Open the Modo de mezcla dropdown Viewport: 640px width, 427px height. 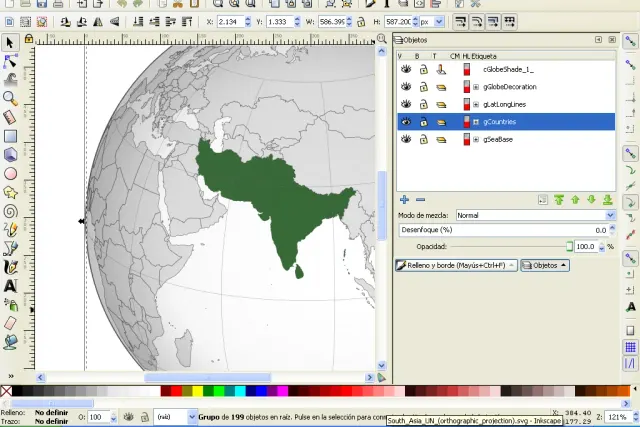click(536, 215)
